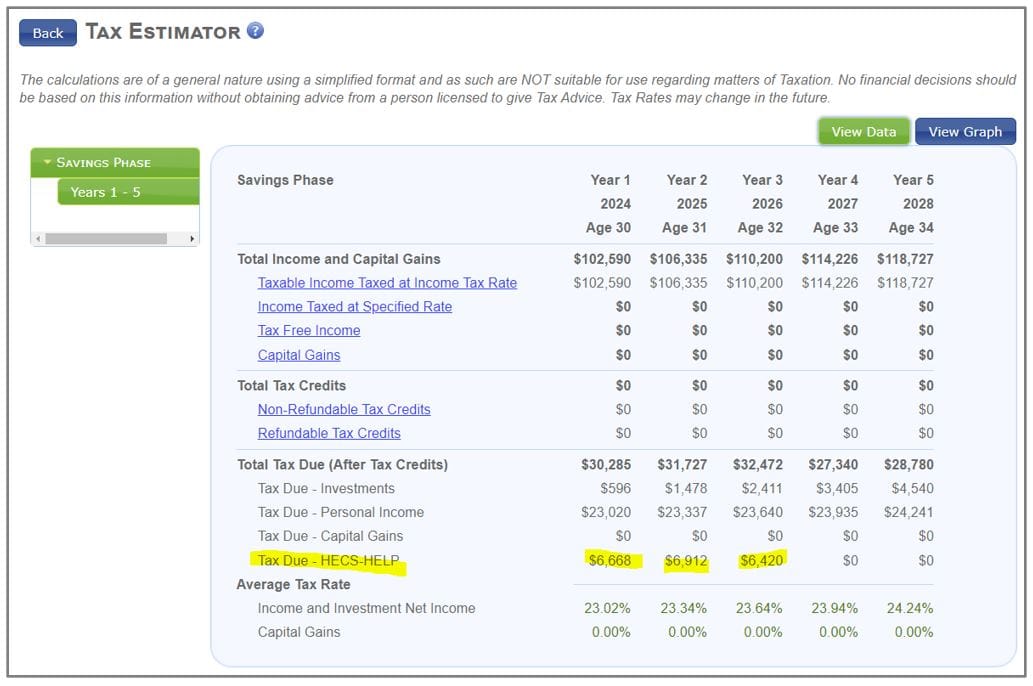Open Non-Refundable Tax Credits link

point(343,409)
